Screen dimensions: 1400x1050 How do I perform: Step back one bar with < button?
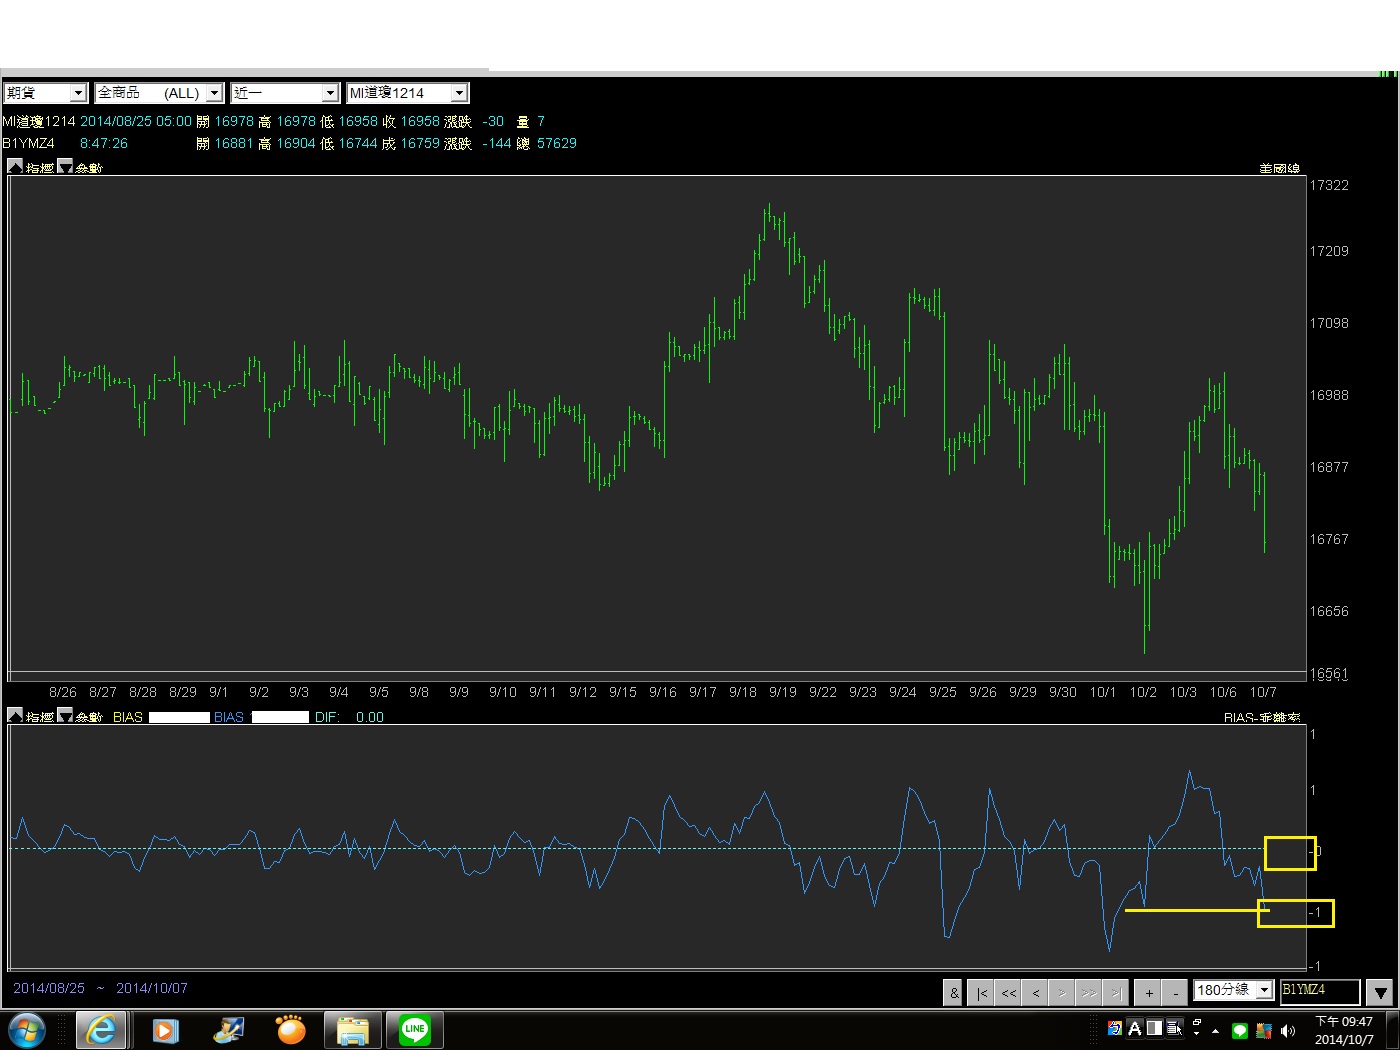coord(1036,992)
